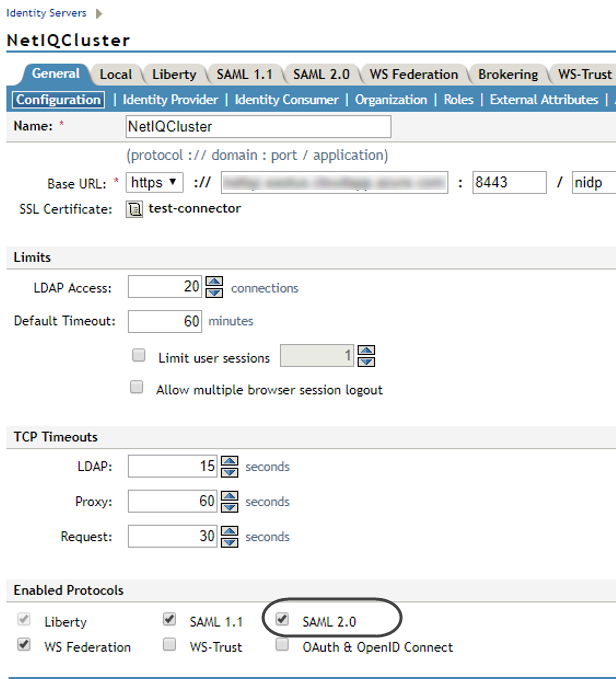The height and width of the screenshot is (679, 616).
Task: Decrease Request timeout seconds down arrow
Action: (x=229, y=542)
